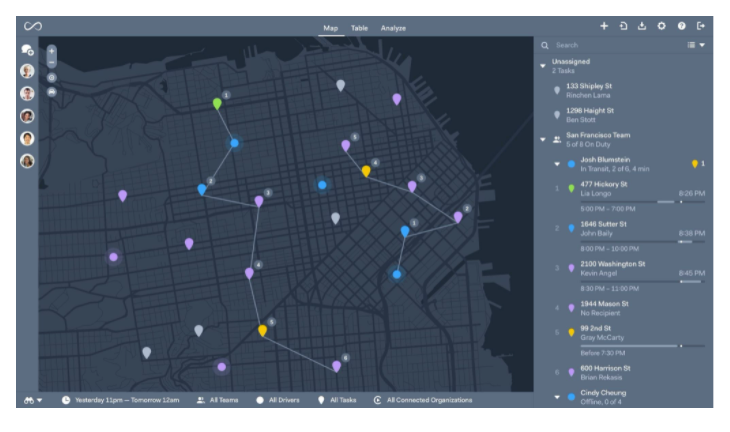Viewport: 730px width, 432px height.
Task: Click the green pin icon beside 477 Hickory St
Action: pyautogui.click(x=571, y=189)
